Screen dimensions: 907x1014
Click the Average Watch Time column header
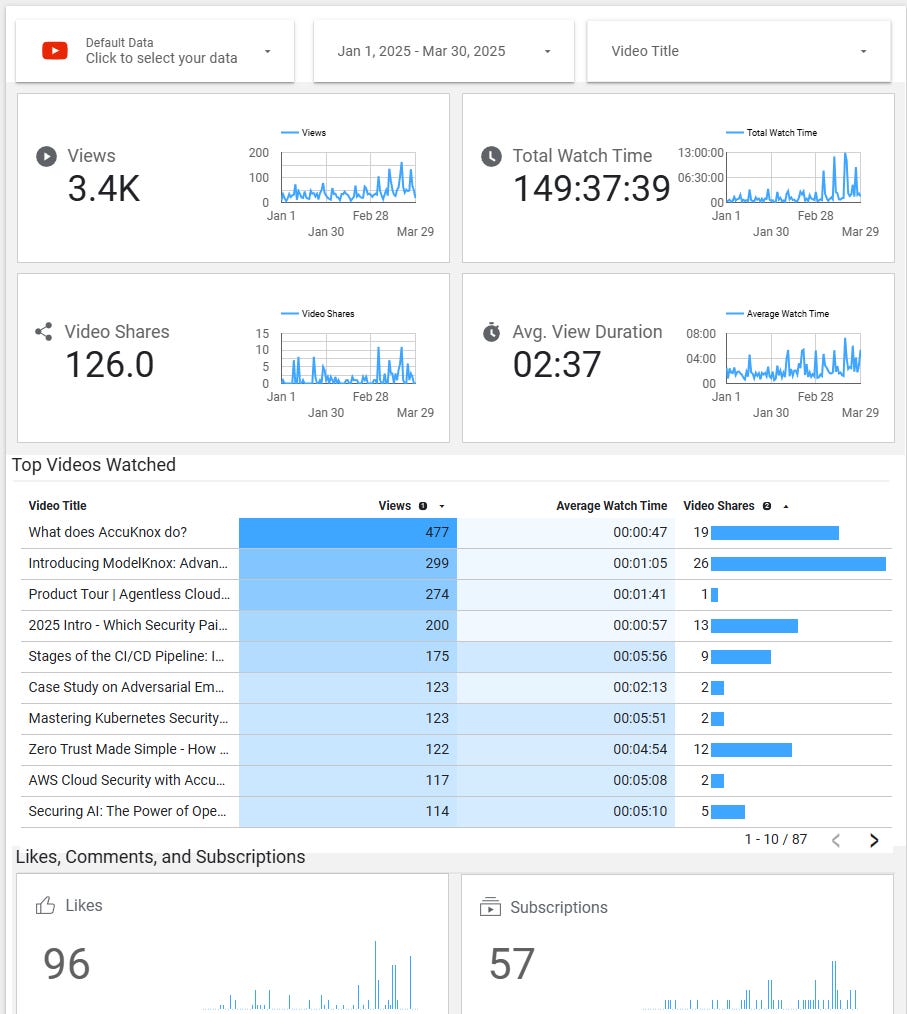click(612, 506)
